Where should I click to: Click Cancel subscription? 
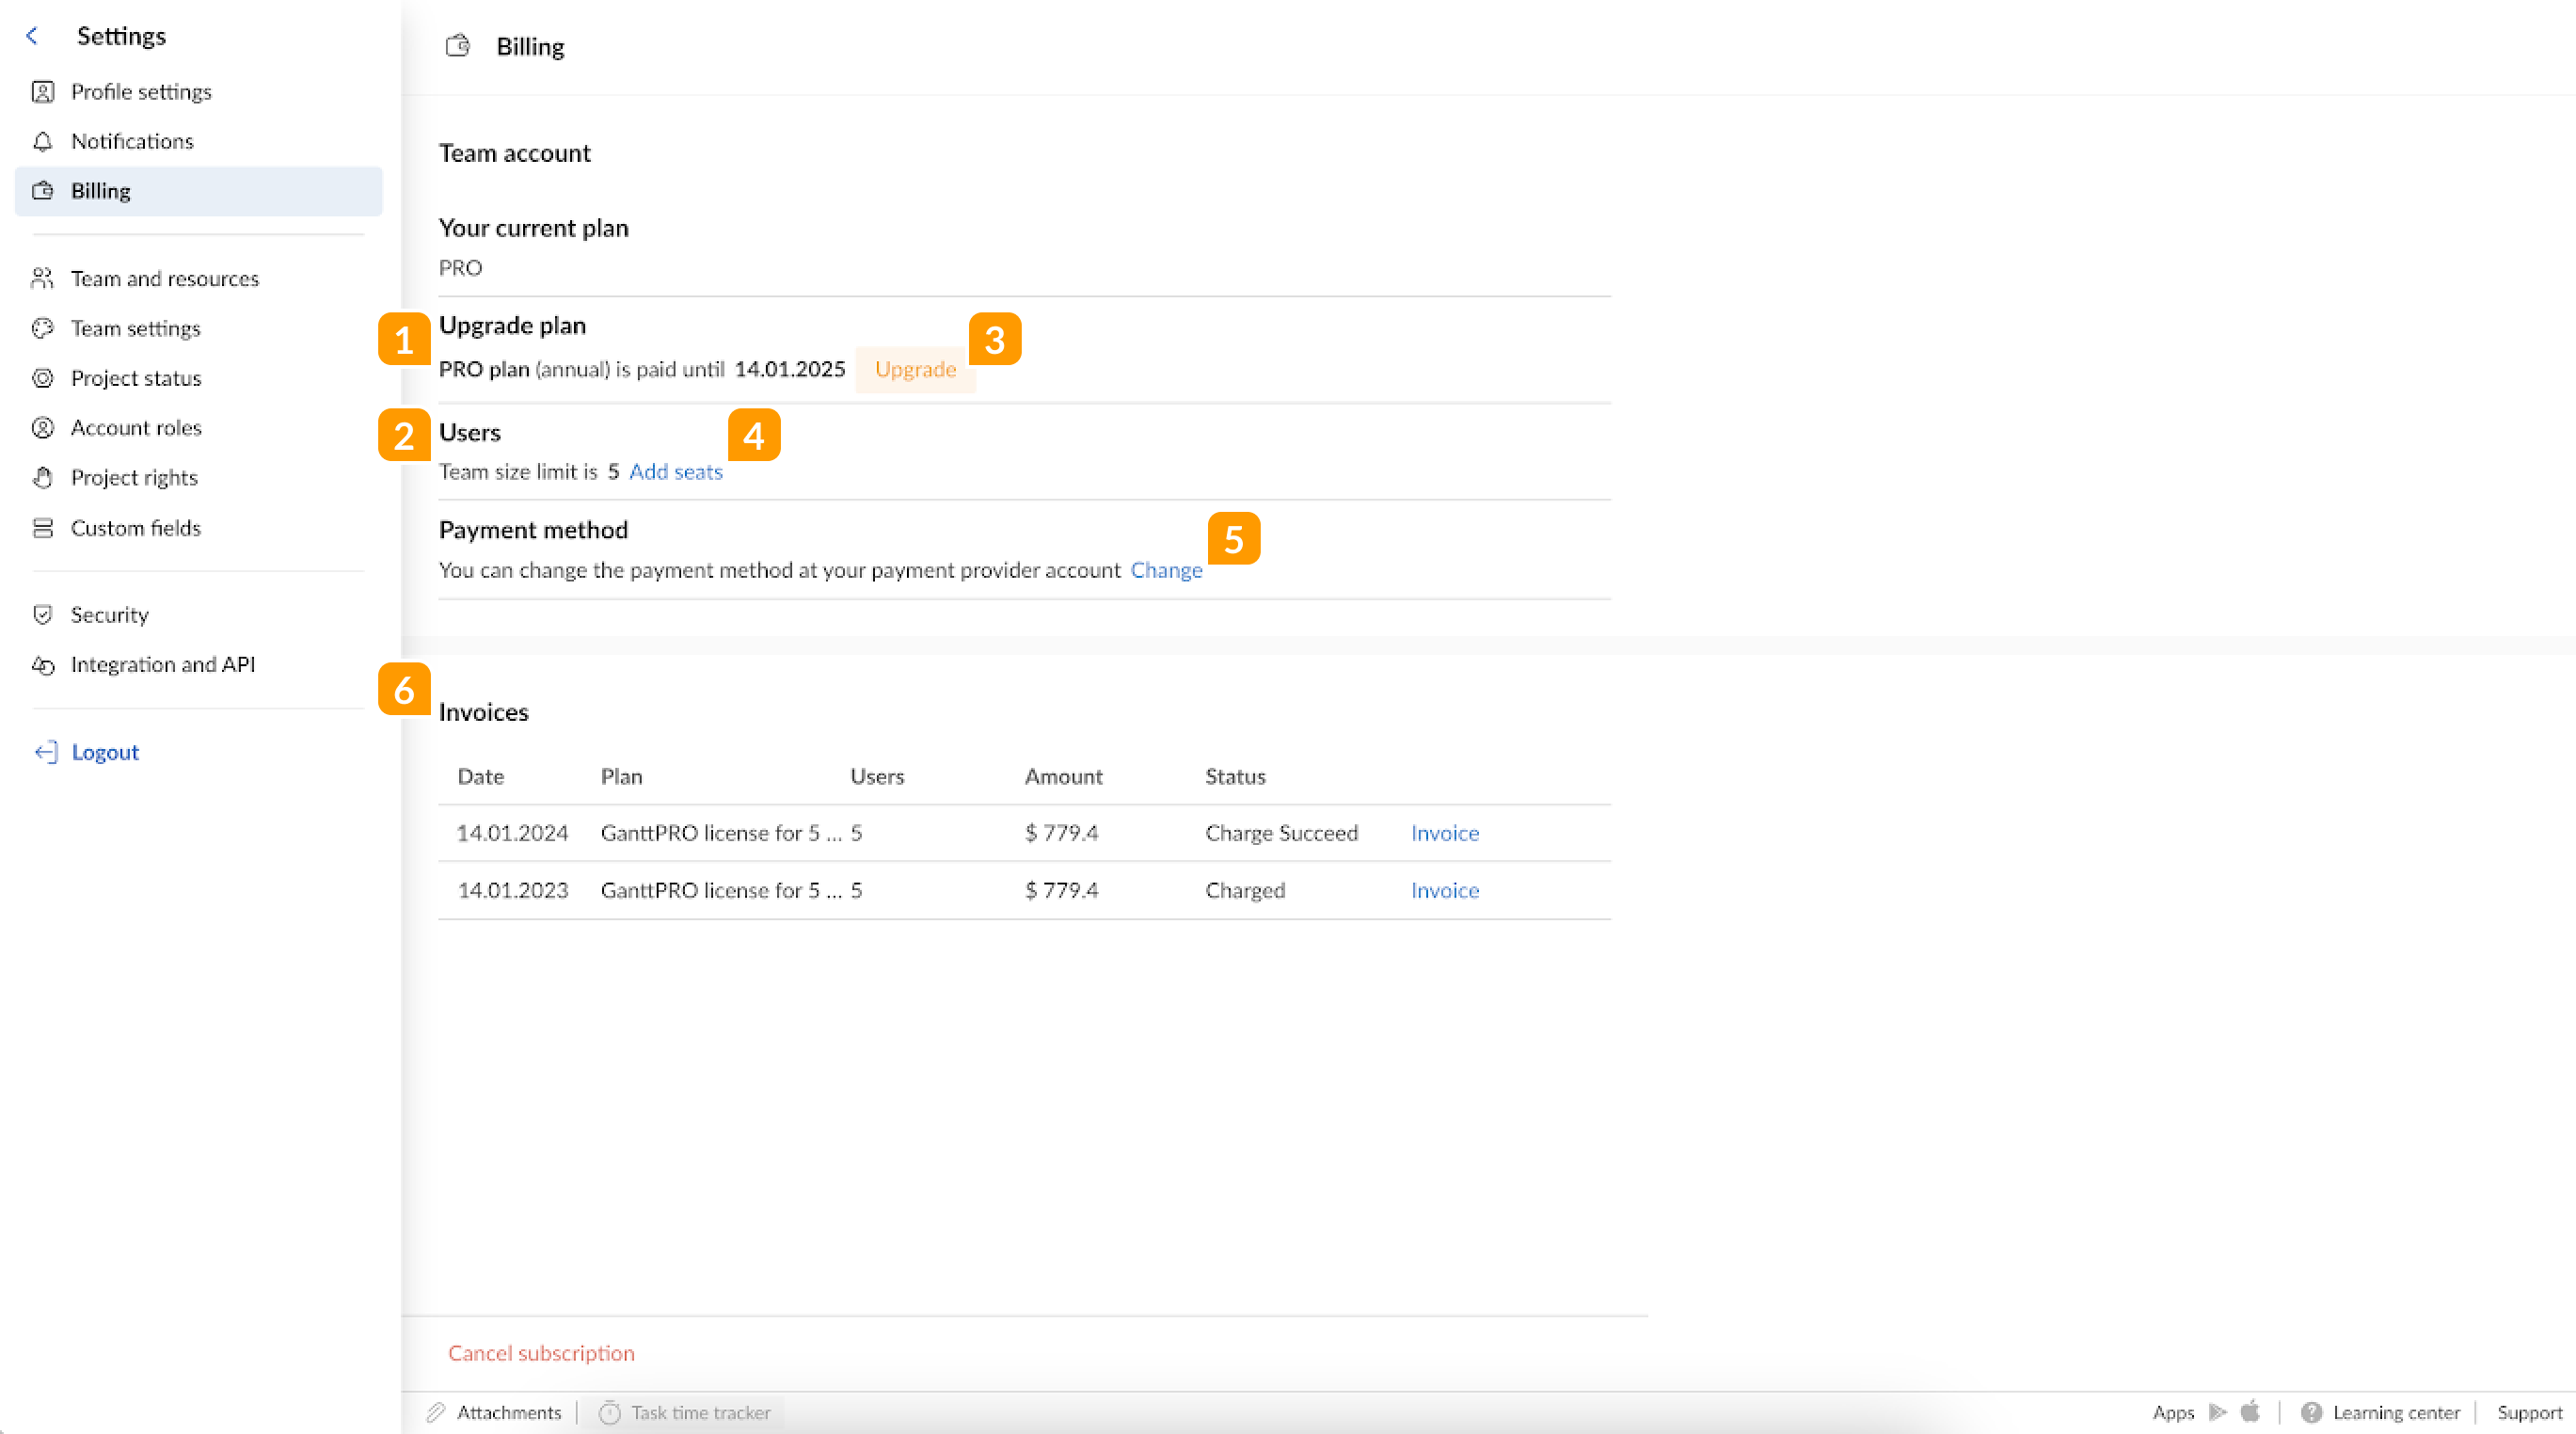(x=541, y=1353)
